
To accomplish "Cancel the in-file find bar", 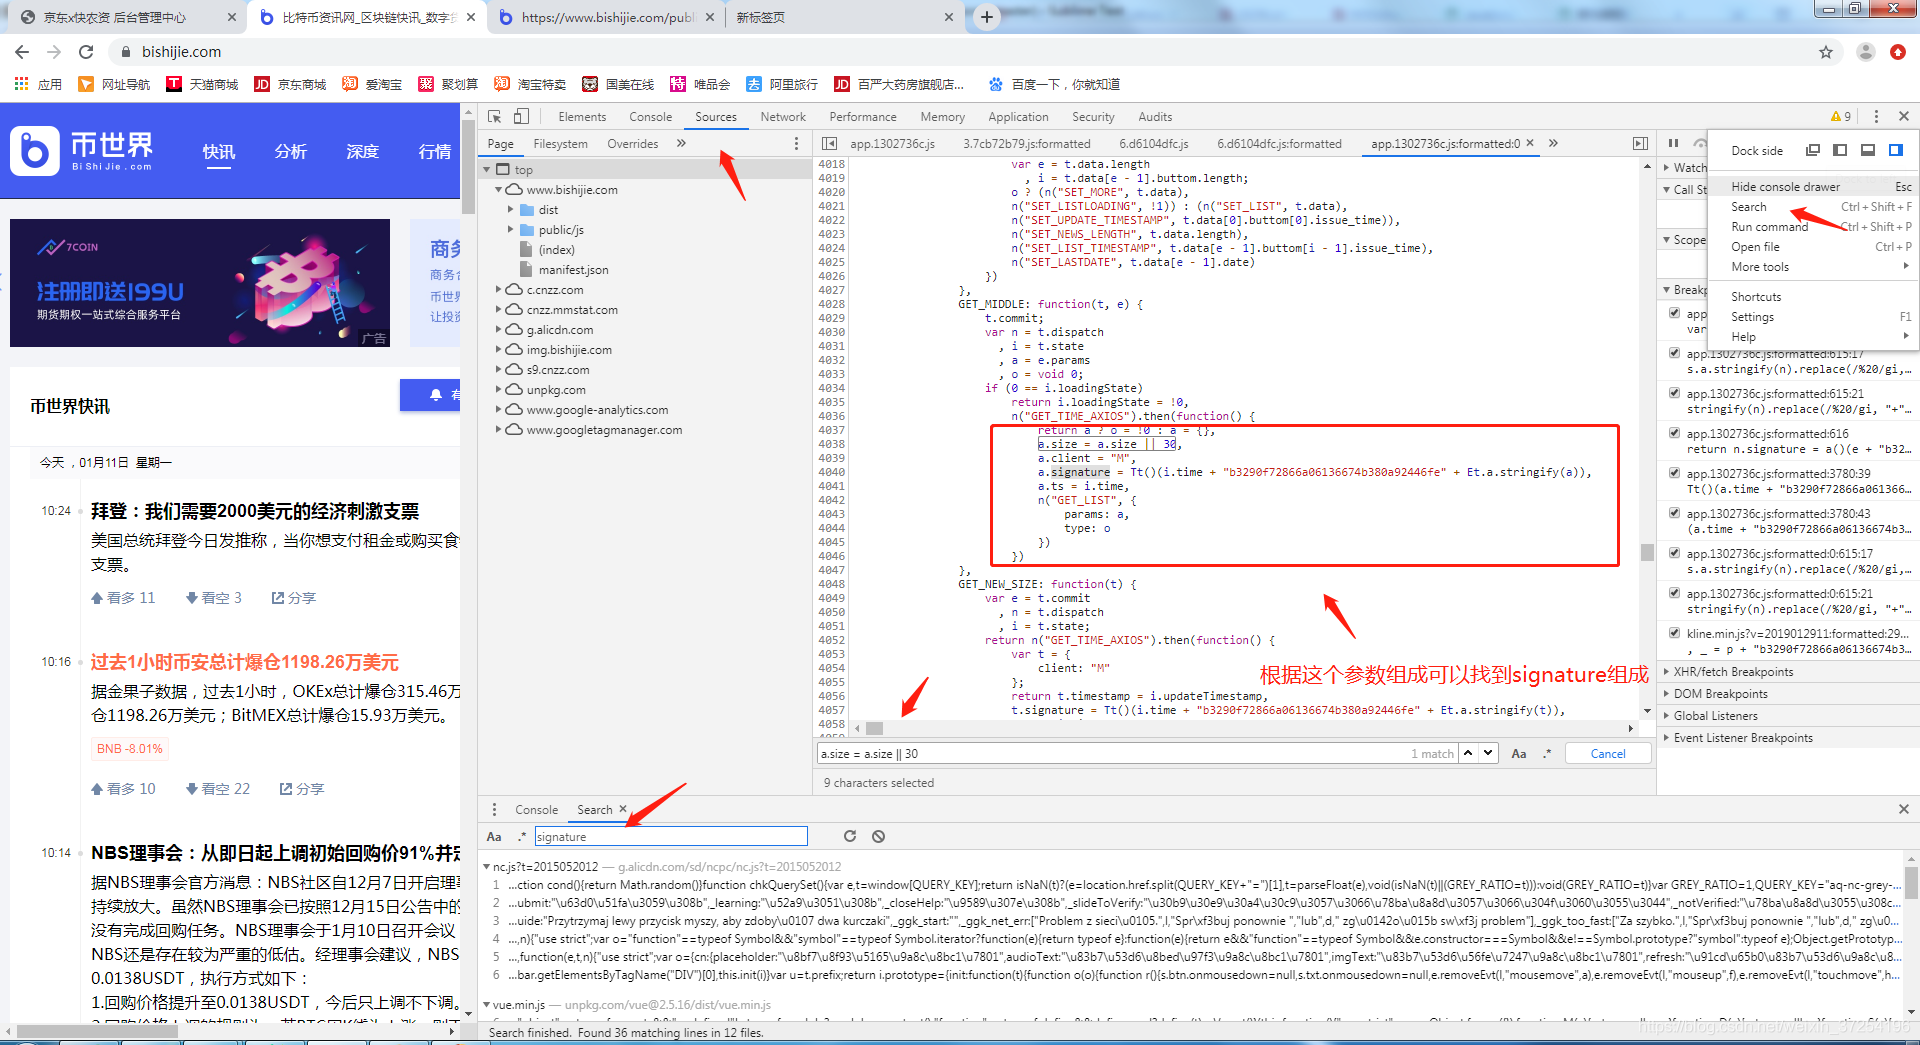I will (1608, 754).
